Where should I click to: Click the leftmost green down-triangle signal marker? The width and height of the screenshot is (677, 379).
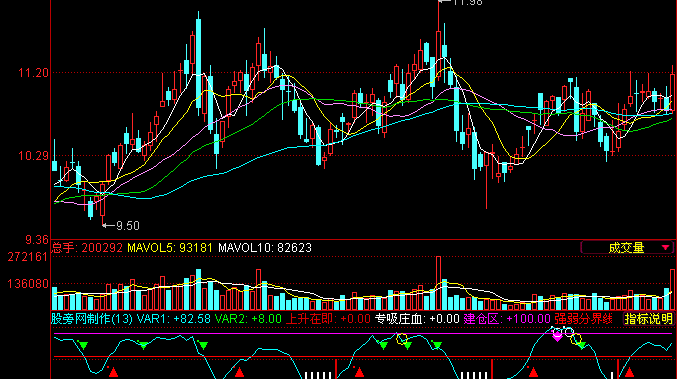point(83,345)
